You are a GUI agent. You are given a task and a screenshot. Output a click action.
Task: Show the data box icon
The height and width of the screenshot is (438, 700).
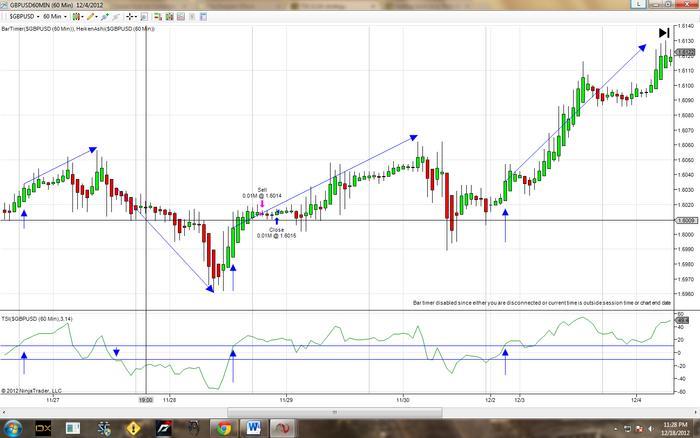point(203,17)
